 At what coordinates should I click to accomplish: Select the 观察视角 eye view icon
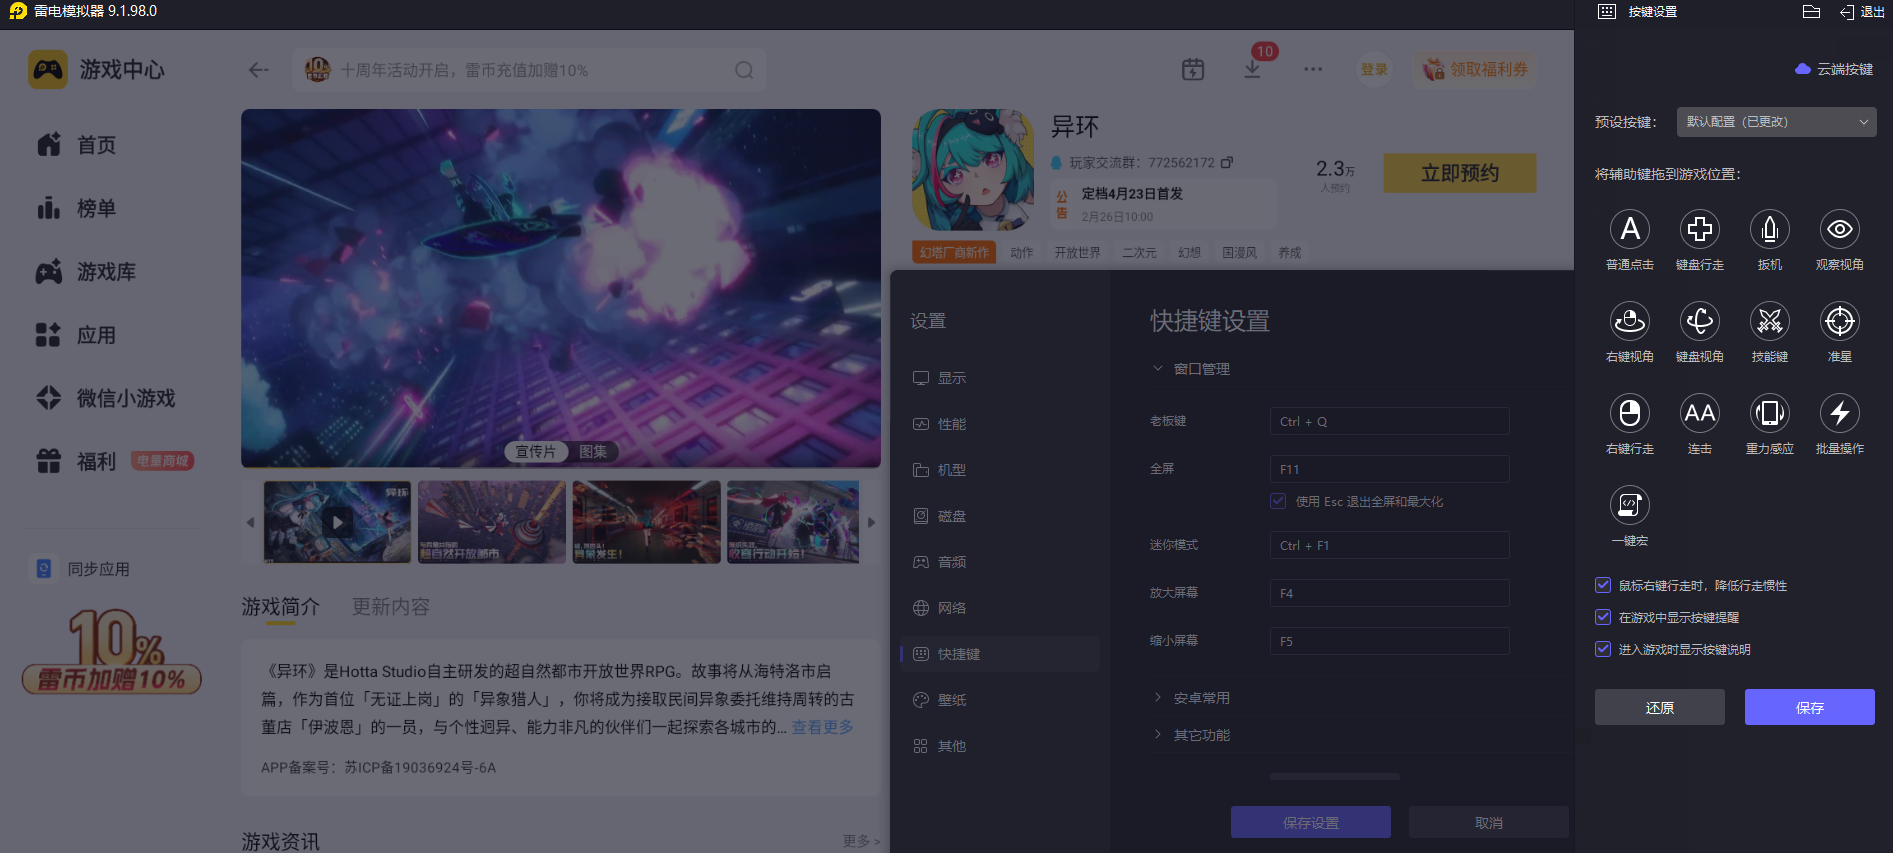pos(1839,230)
